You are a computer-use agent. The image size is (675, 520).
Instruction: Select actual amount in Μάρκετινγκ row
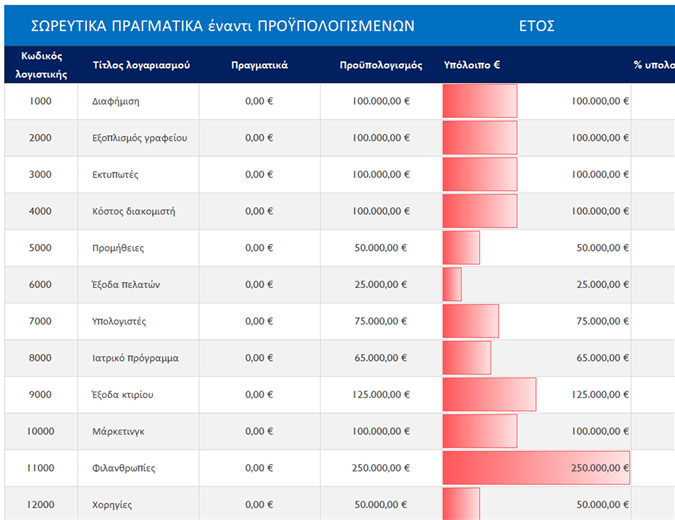point(260,431)
